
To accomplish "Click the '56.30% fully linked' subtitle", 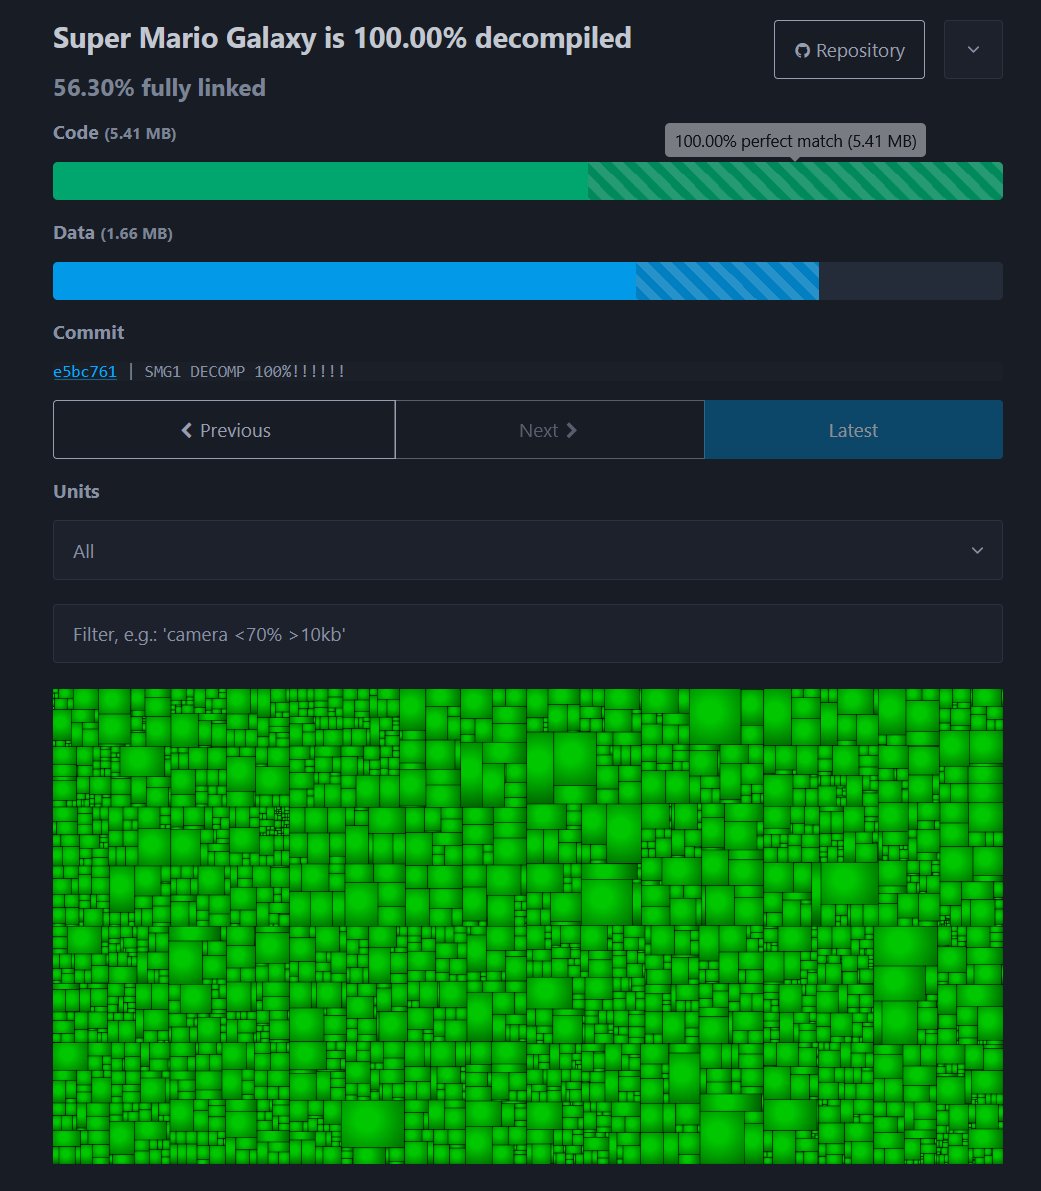I will click(159, 88).
